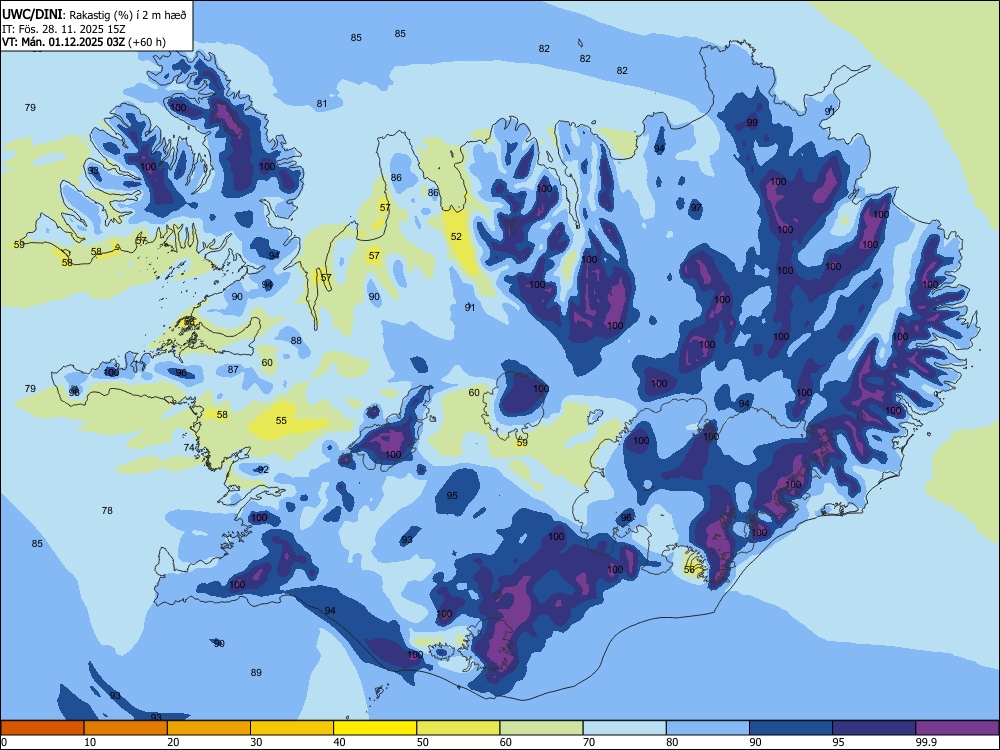Click the map value '92' on the map

(x=263, y=470)
